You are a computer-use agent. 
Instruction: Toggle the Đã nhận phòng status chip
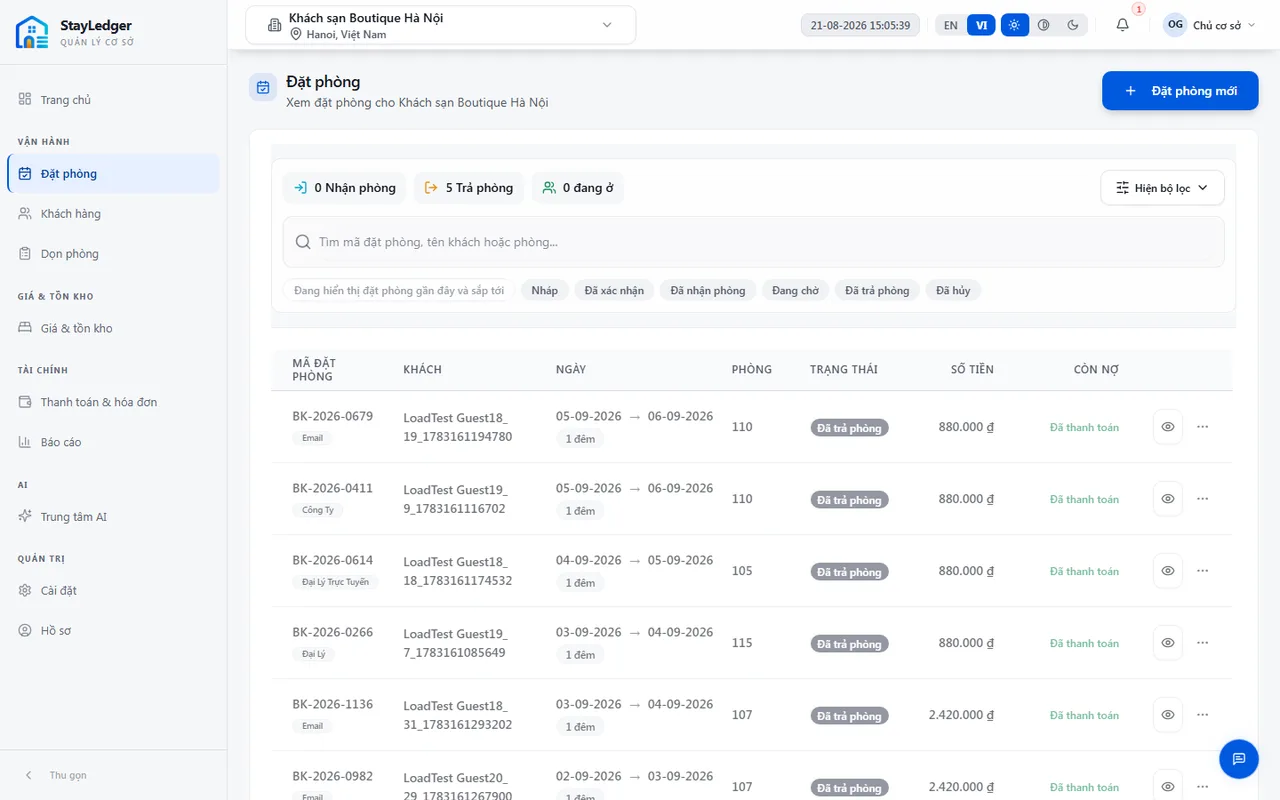(708, 290)
